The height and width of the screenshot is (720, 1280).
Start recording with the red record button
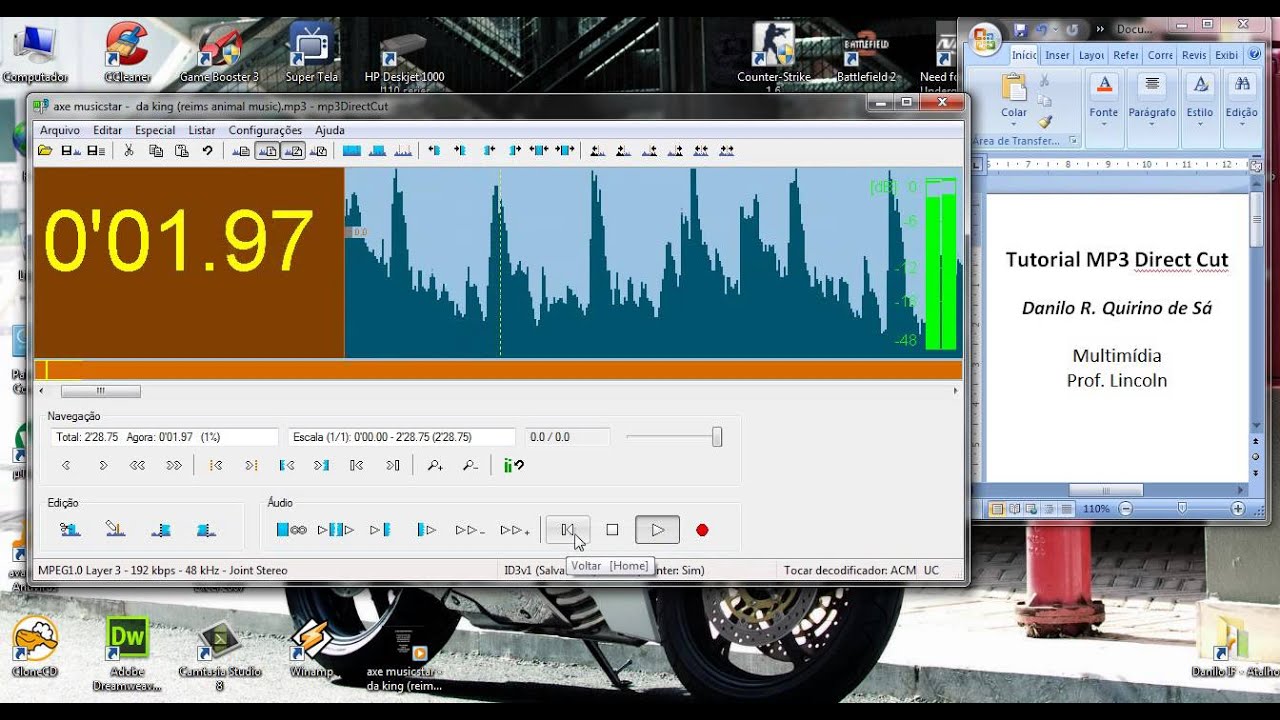coord(702,530)
